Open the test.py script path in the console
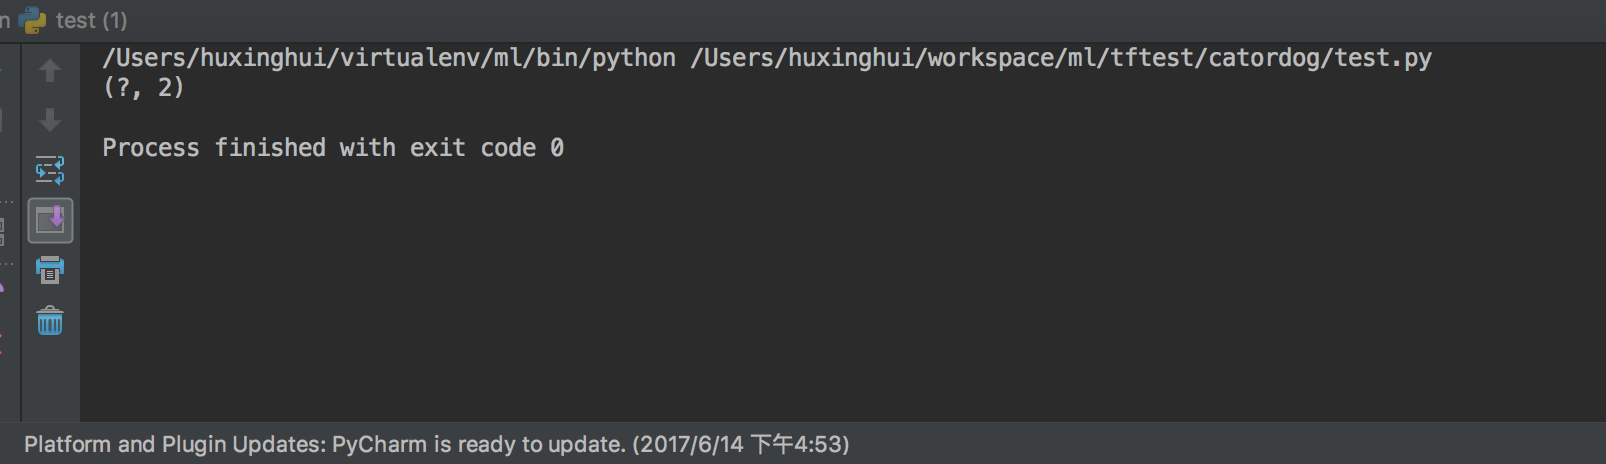The image size is (1606, 464). 1061,58
